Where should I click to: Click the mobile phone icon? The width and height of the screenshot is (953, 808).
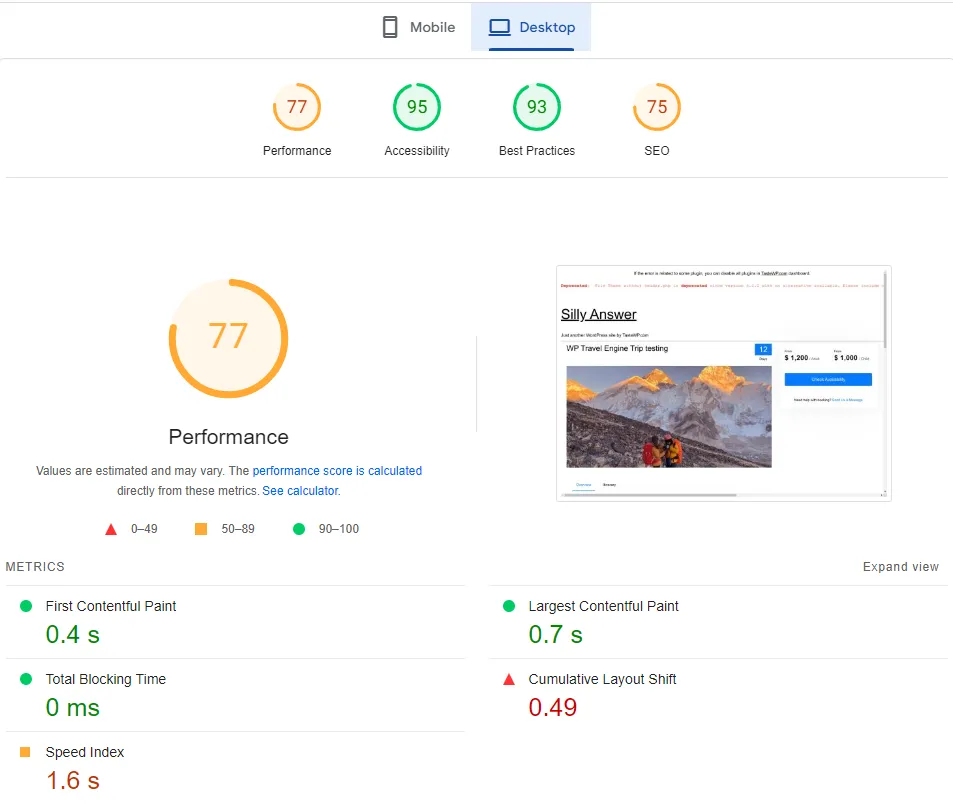pyautogui.click(x=390, y=27)
